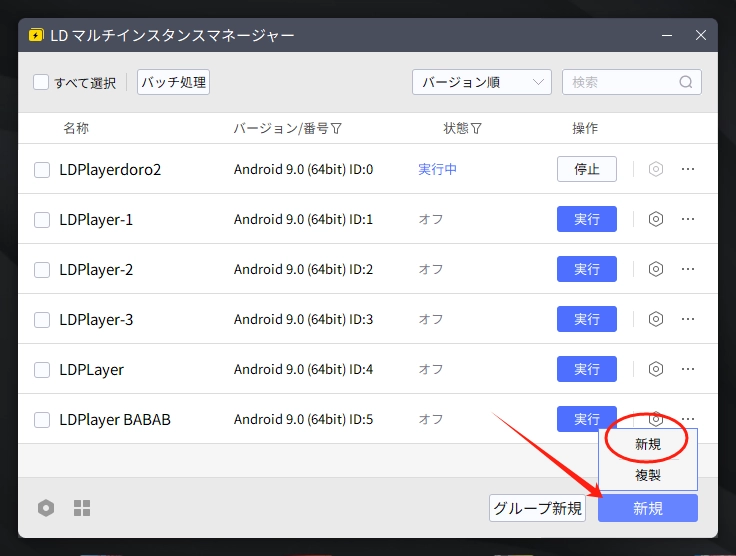This screenshot has height=556, width=736.
Task: Click the バッチ処理 button
Action: point(173,82)
